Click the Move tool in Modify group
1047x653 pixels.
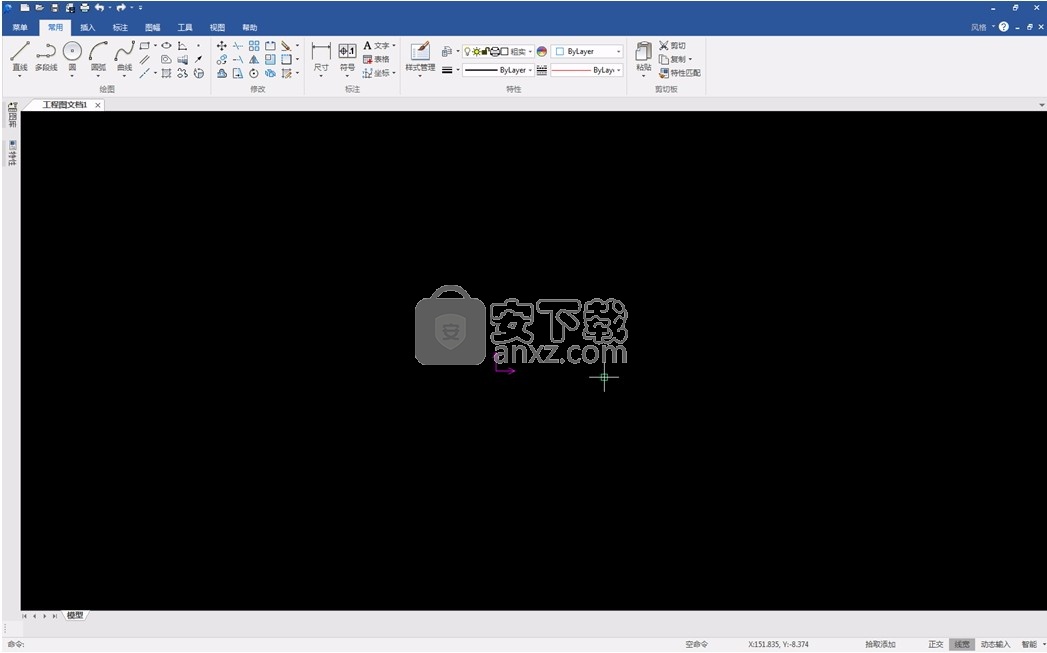[x=222, y=45]
